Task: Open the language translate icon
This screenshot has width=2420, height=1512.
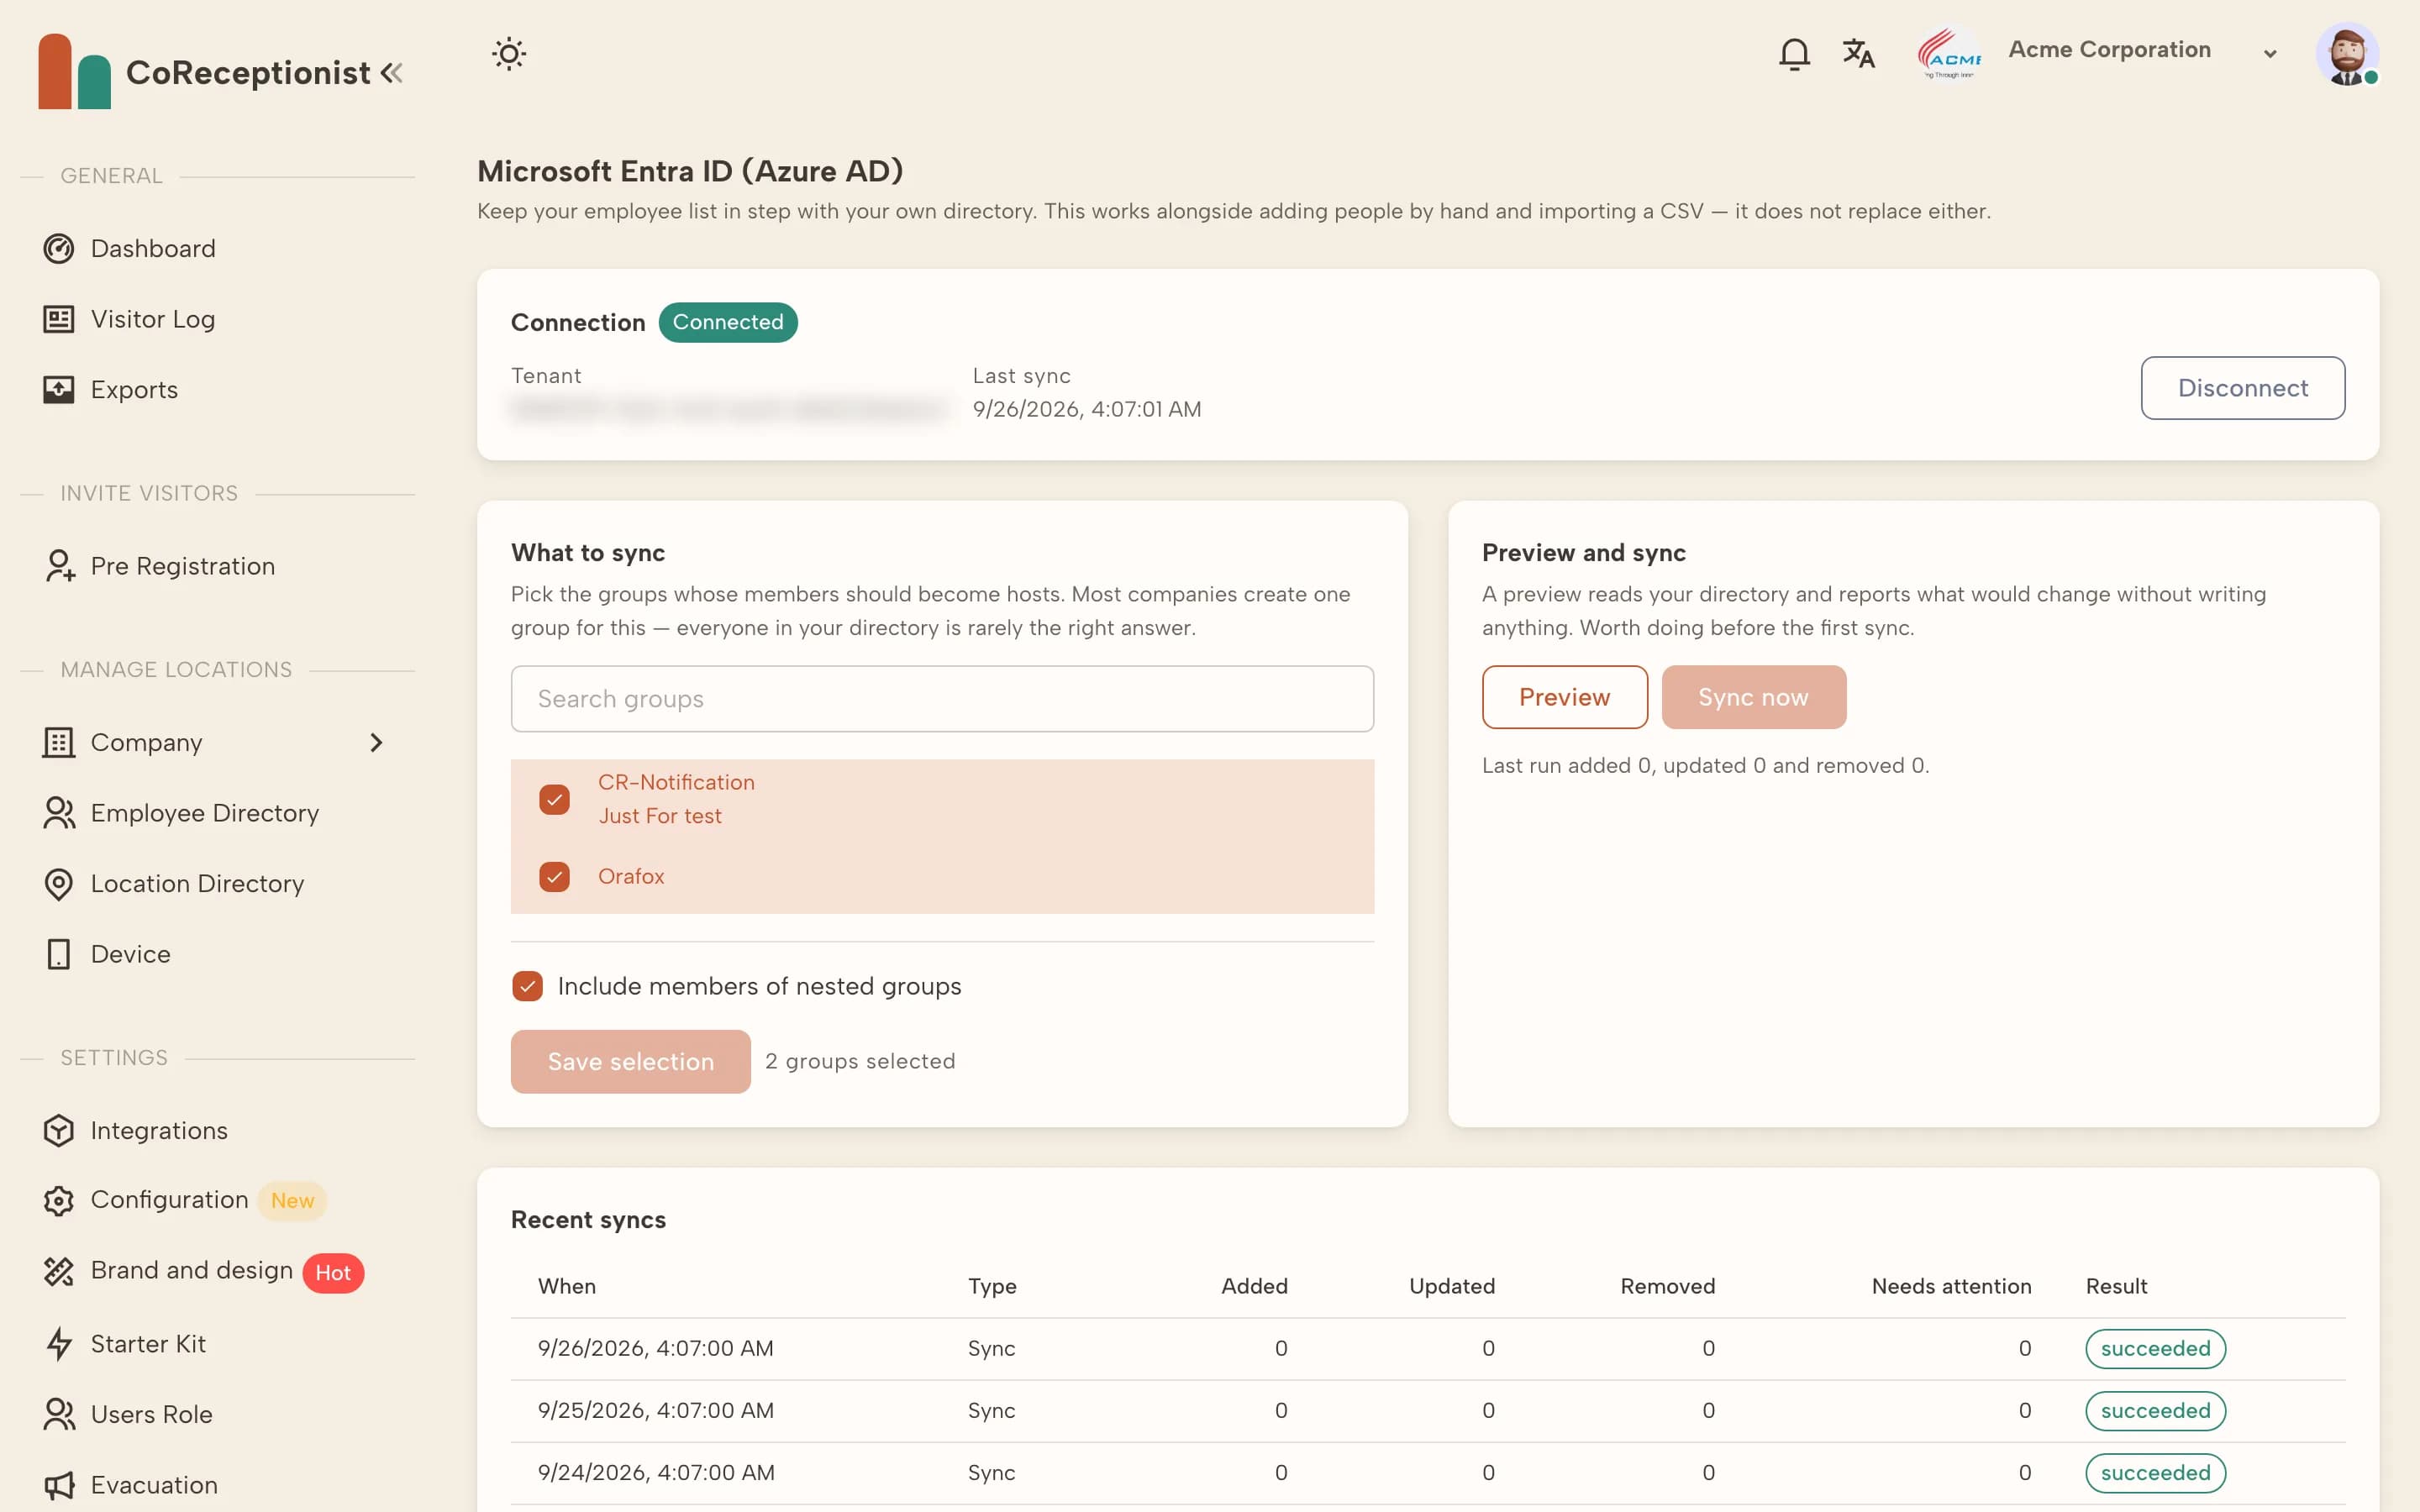Action: (1858, 53)
